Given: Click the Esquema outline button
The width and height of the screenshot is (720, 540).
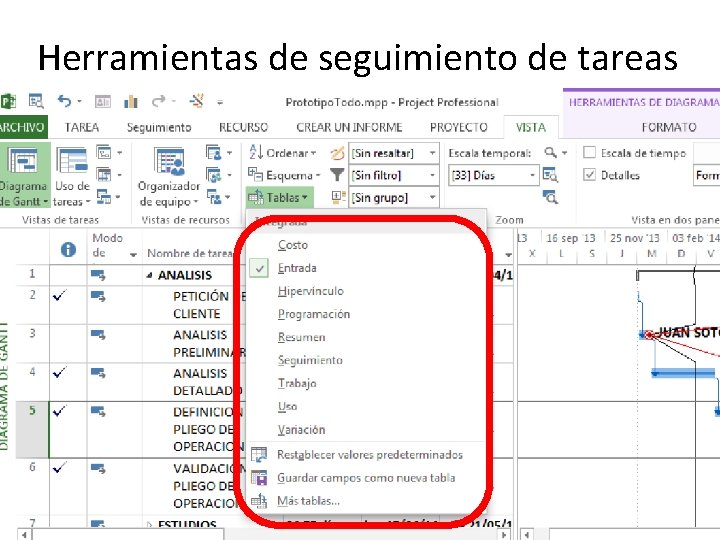Looking at the screenshot, I should coord(284,175).
